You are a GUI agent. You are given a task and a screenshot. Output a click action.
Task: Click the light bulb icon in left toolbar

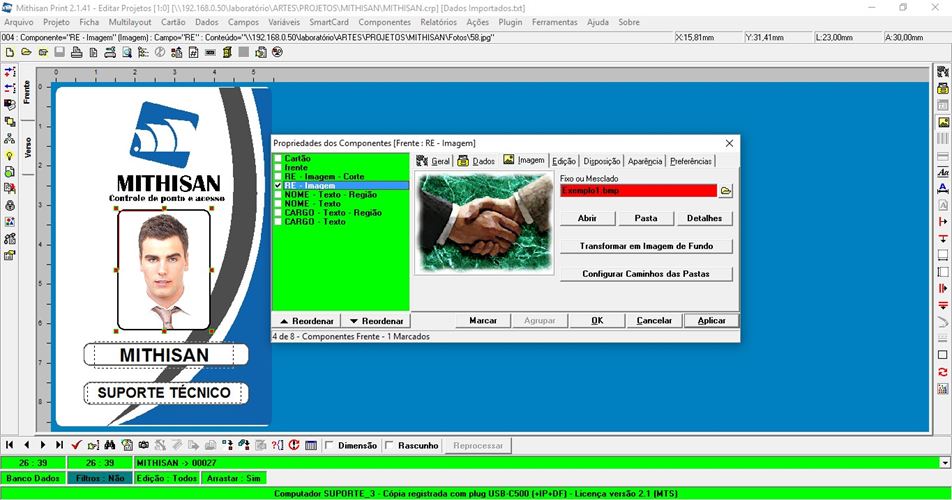click(9, 155)
